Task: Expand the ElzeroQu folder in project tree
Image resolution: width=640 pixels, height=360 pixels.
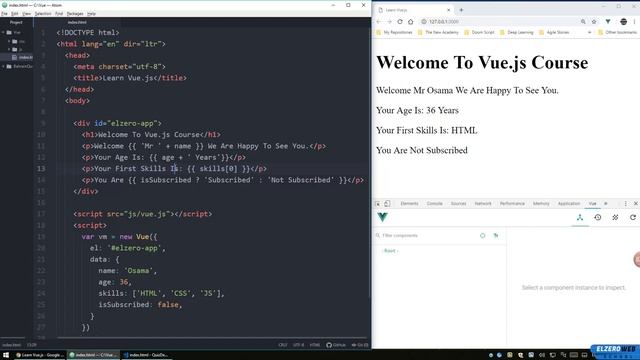Action: [x=3, y=66]
